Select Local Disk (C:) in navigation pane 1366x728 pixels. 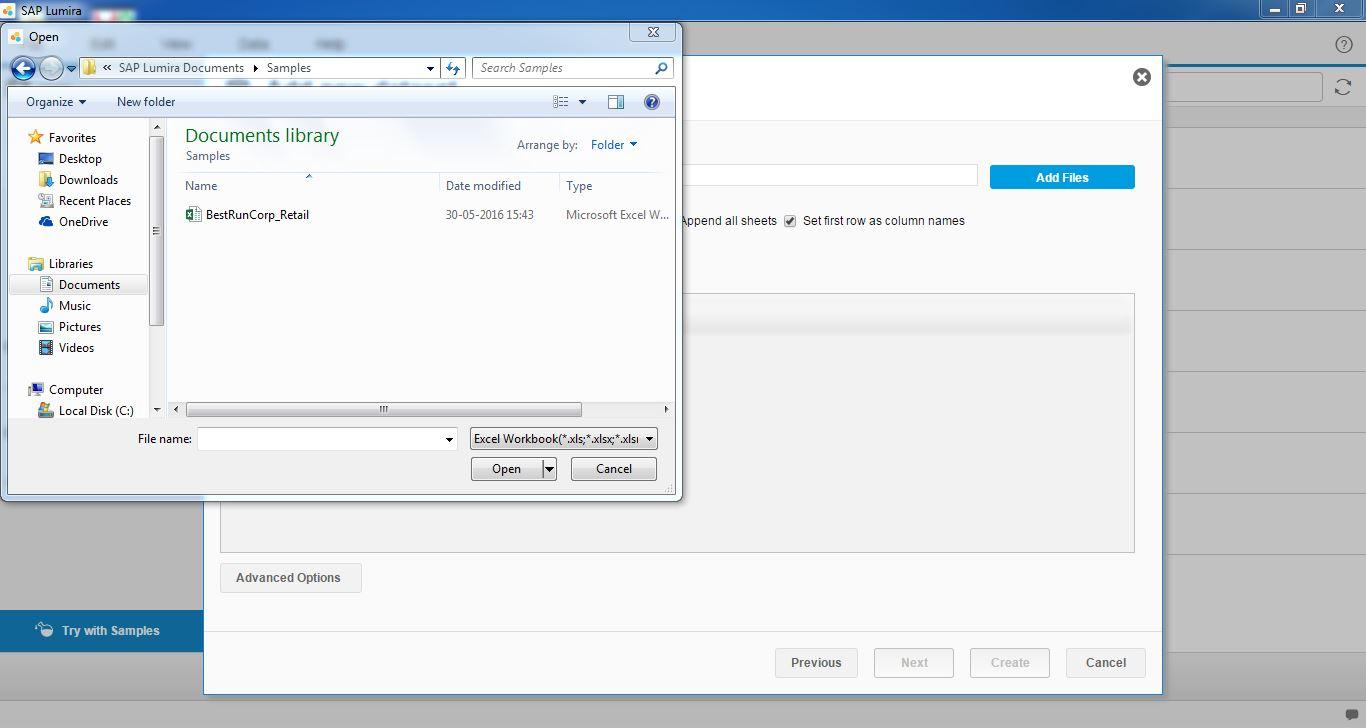95,411
